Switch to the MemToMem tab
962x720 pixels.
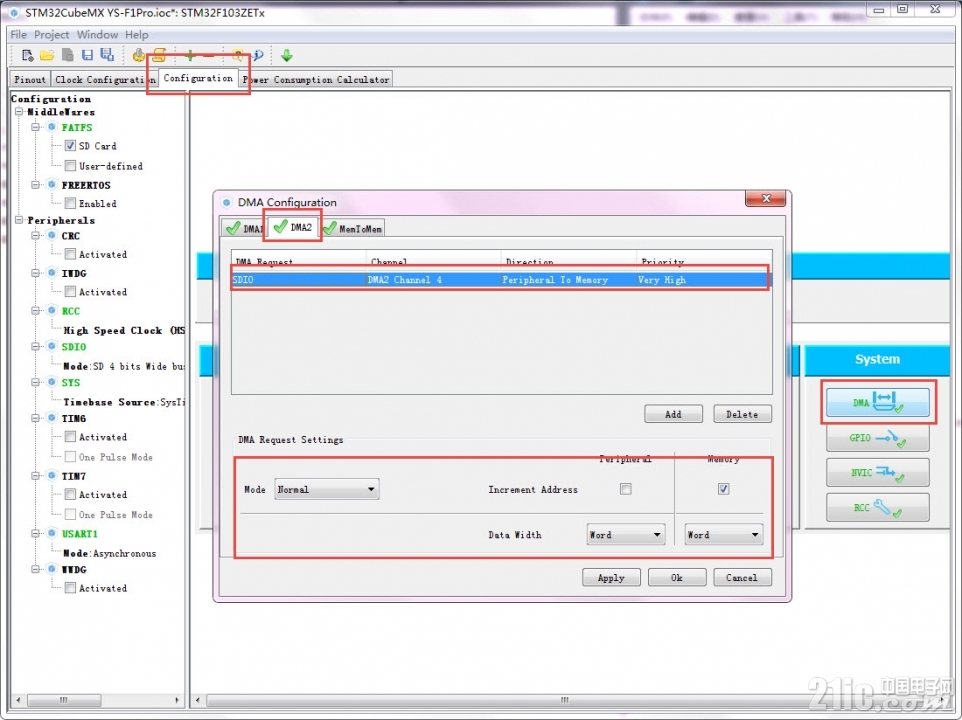[x=353, y=229]
